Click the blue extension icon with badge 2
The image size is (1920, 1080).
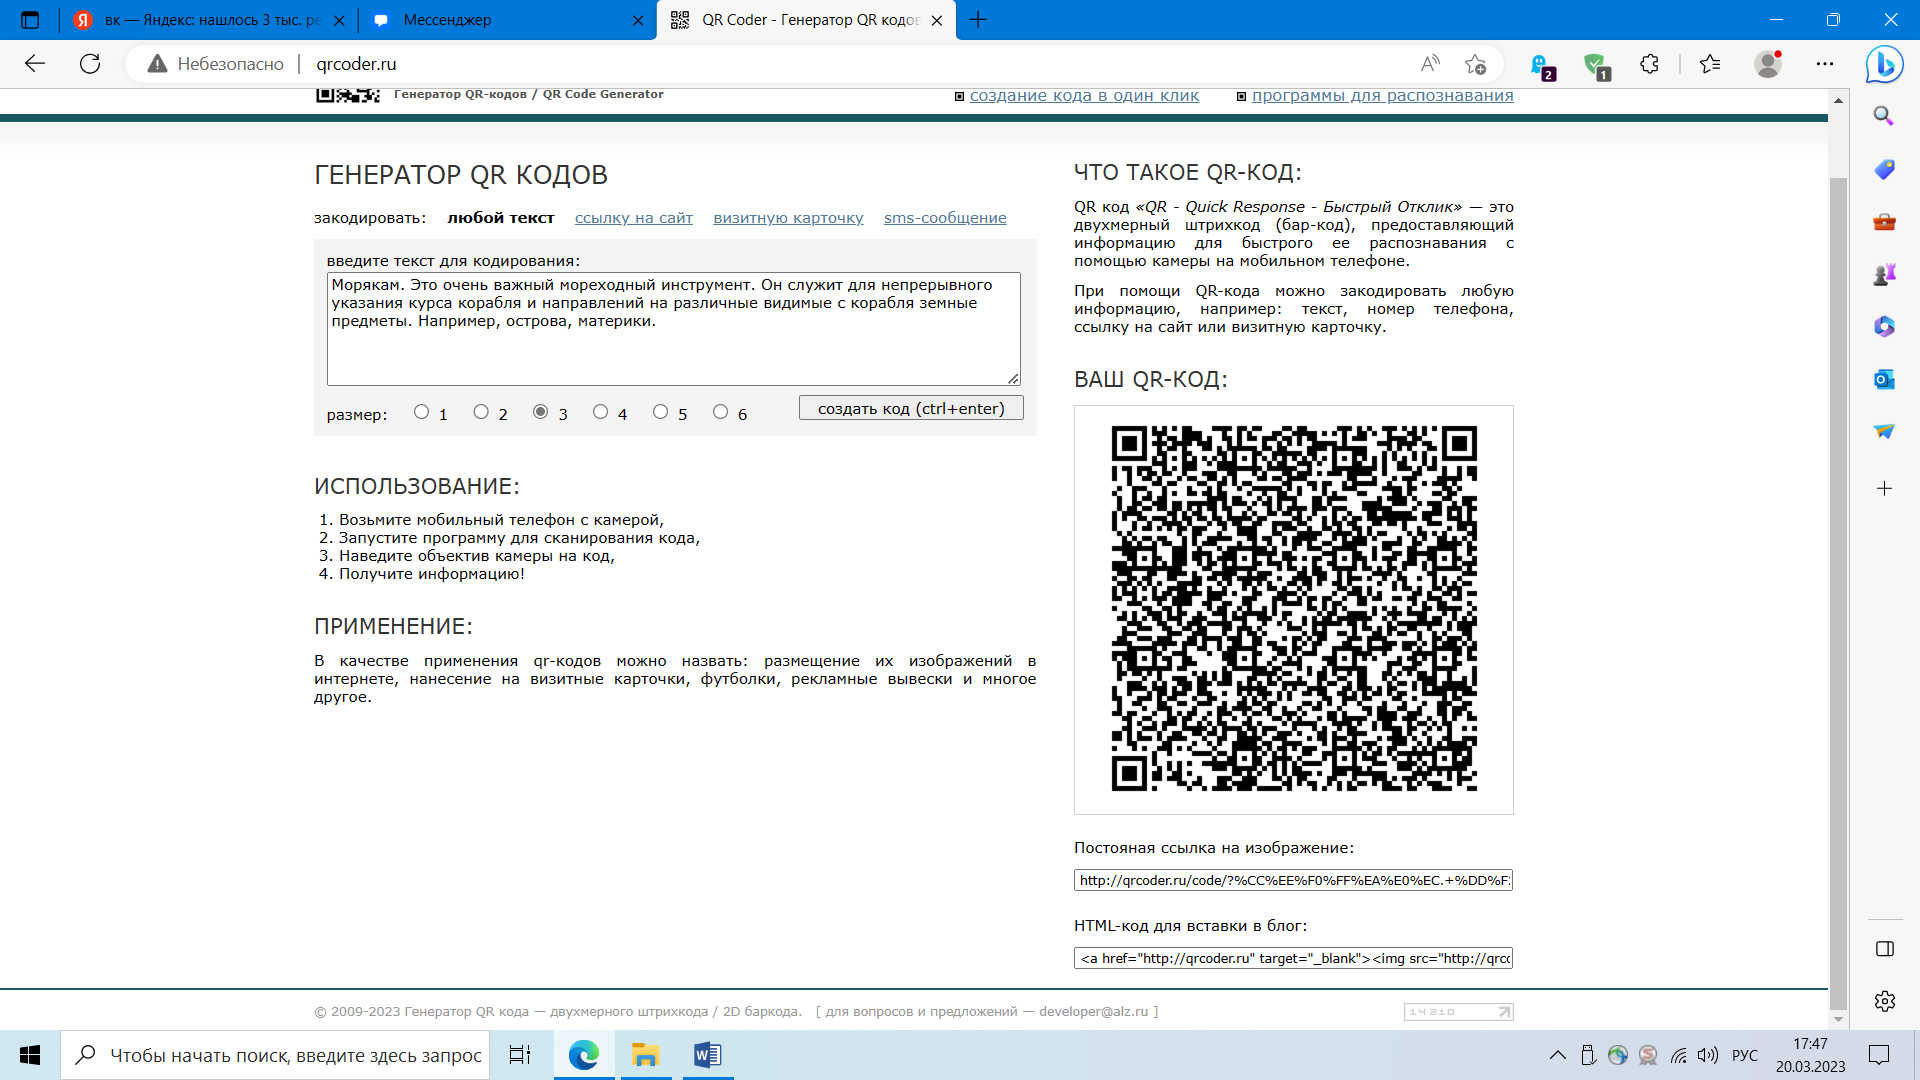coord(1541,65)
